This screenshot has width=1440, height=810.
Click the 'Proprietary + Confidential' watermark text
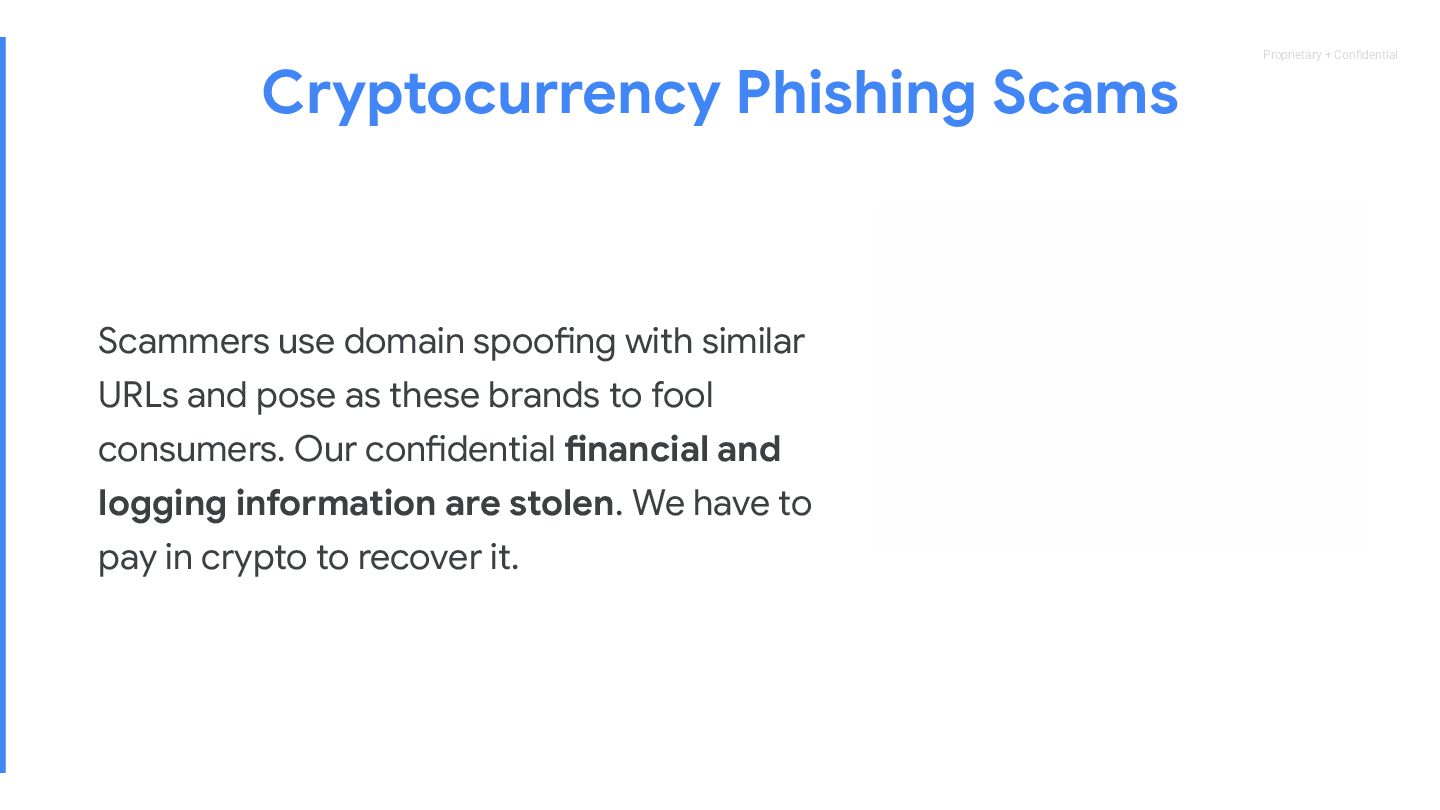(1330, 55)
